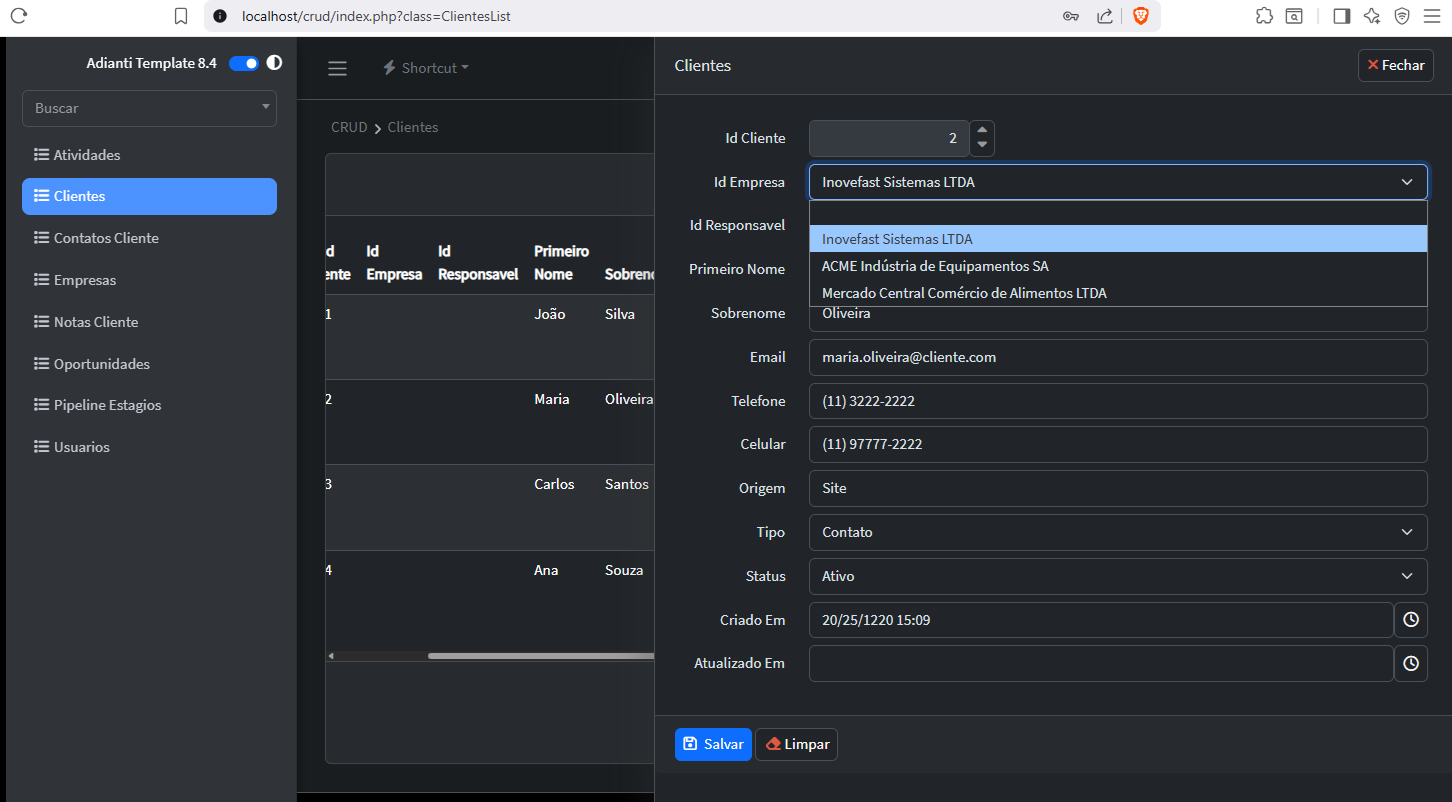
Task: Click the browser address bar URL
Action: coord(376,16)
